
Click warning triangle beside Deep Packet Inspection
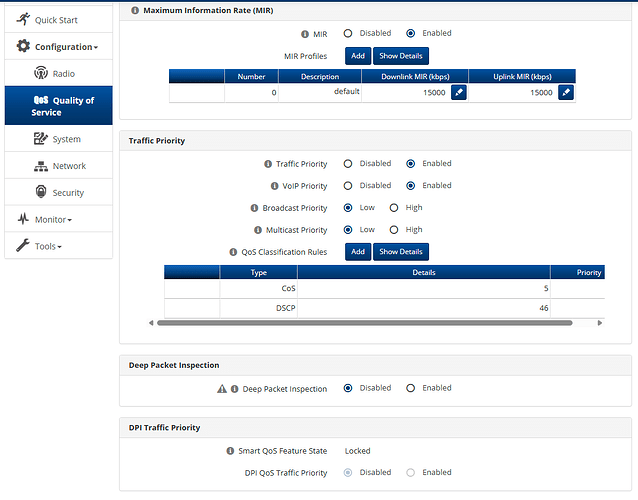point(222,389)
